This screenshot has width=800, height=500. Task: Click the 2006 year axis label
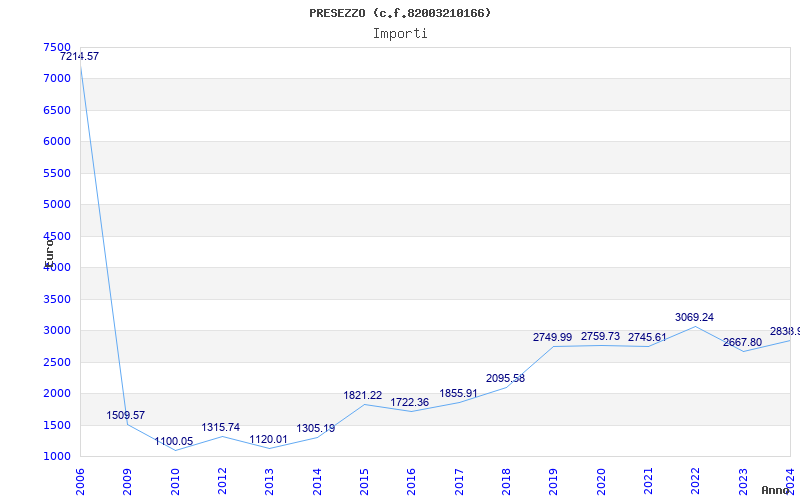point(80,482)
